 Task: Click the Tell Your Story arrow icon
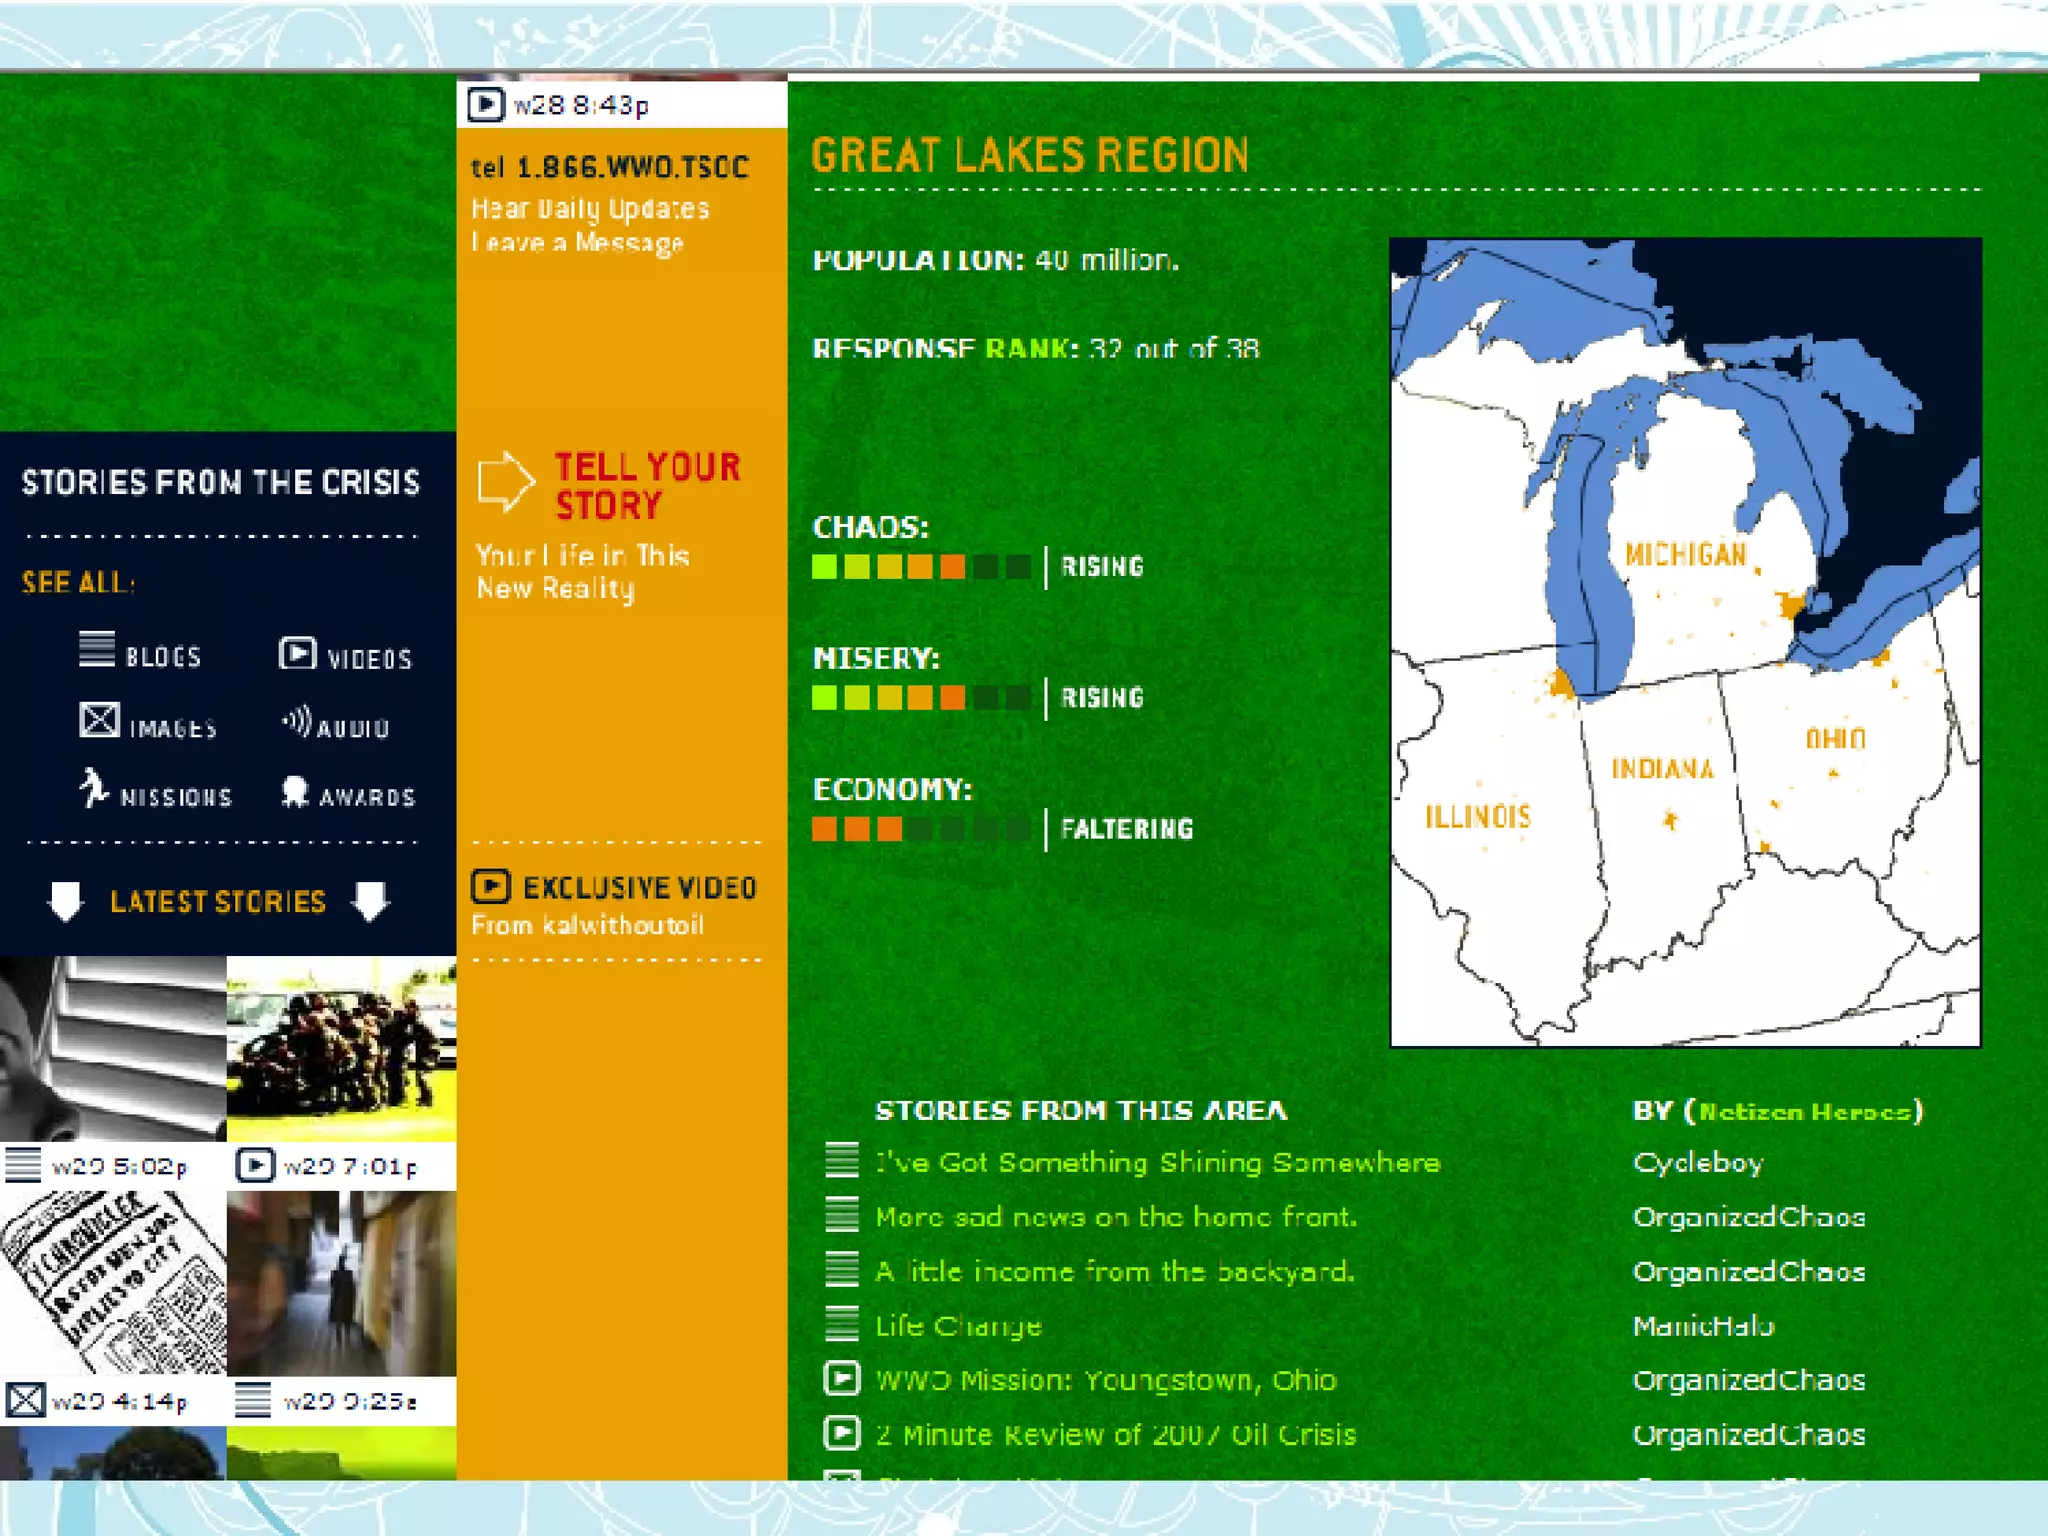coord(505,482)
